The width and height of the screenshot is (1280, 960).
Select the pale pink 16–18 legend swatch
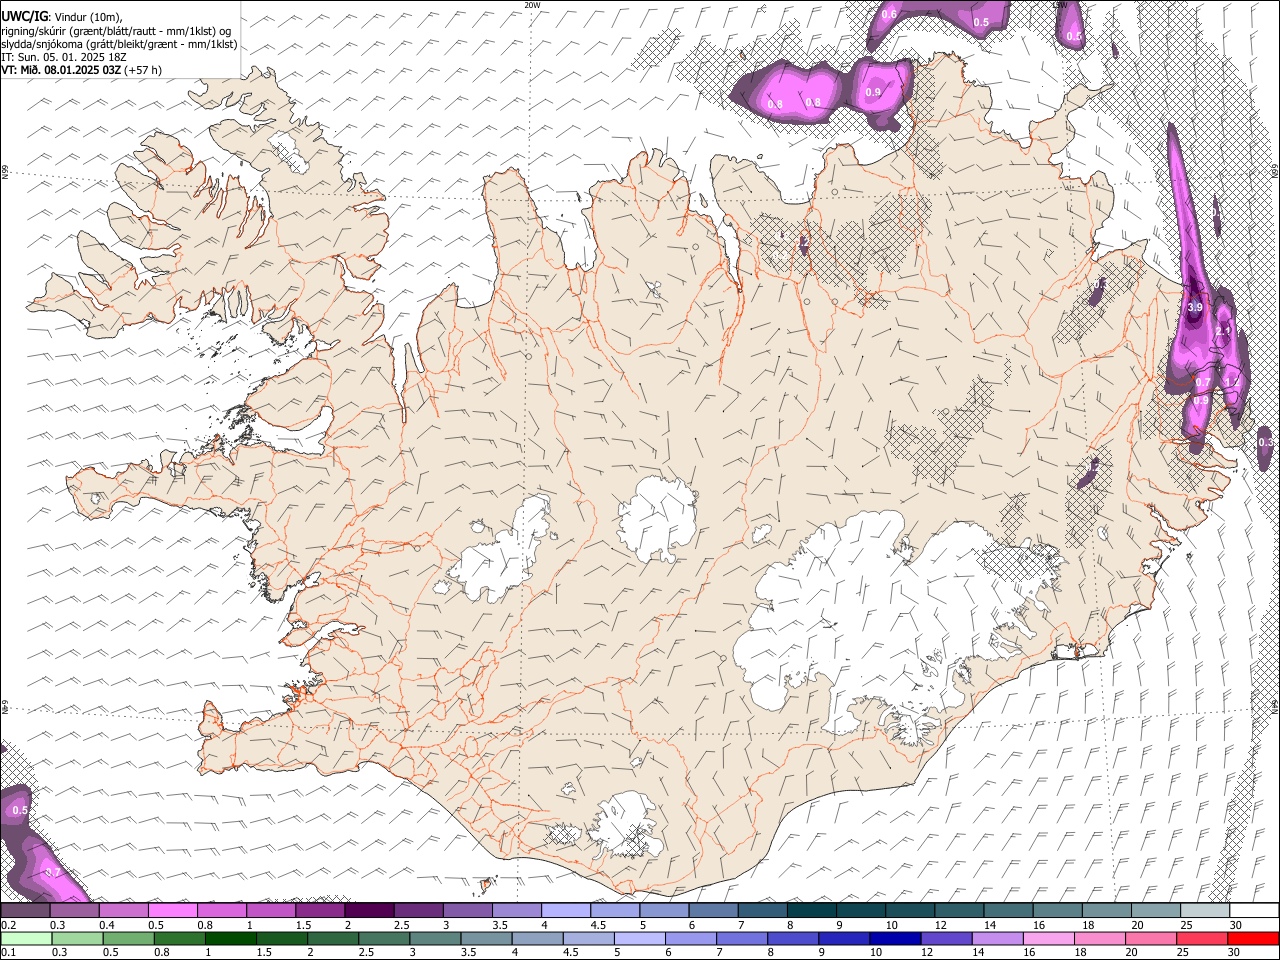(1048, 938)
